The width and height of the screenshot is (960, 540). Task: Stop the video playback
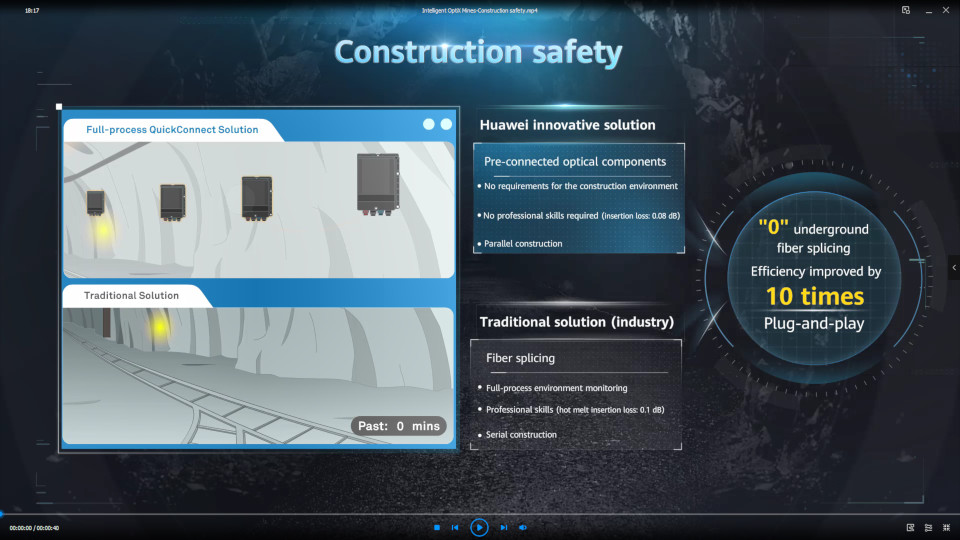tap(437, 527)
